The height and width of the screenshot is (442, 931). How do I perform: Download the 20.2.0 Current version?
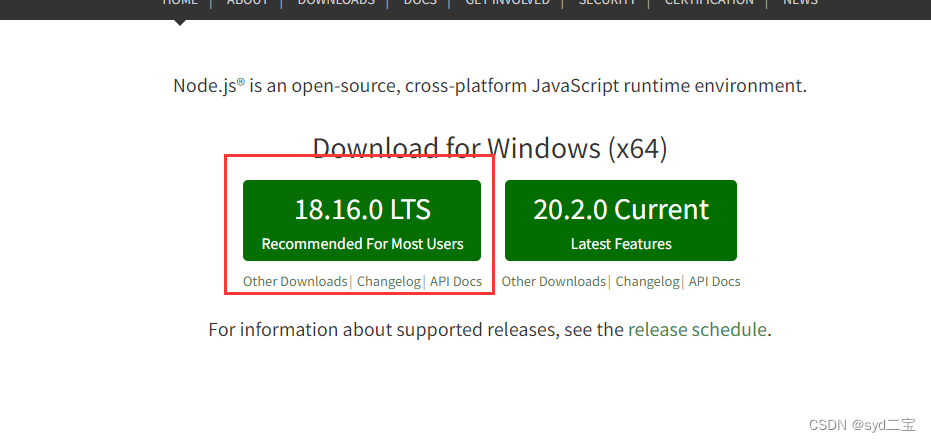coord(620,220)
